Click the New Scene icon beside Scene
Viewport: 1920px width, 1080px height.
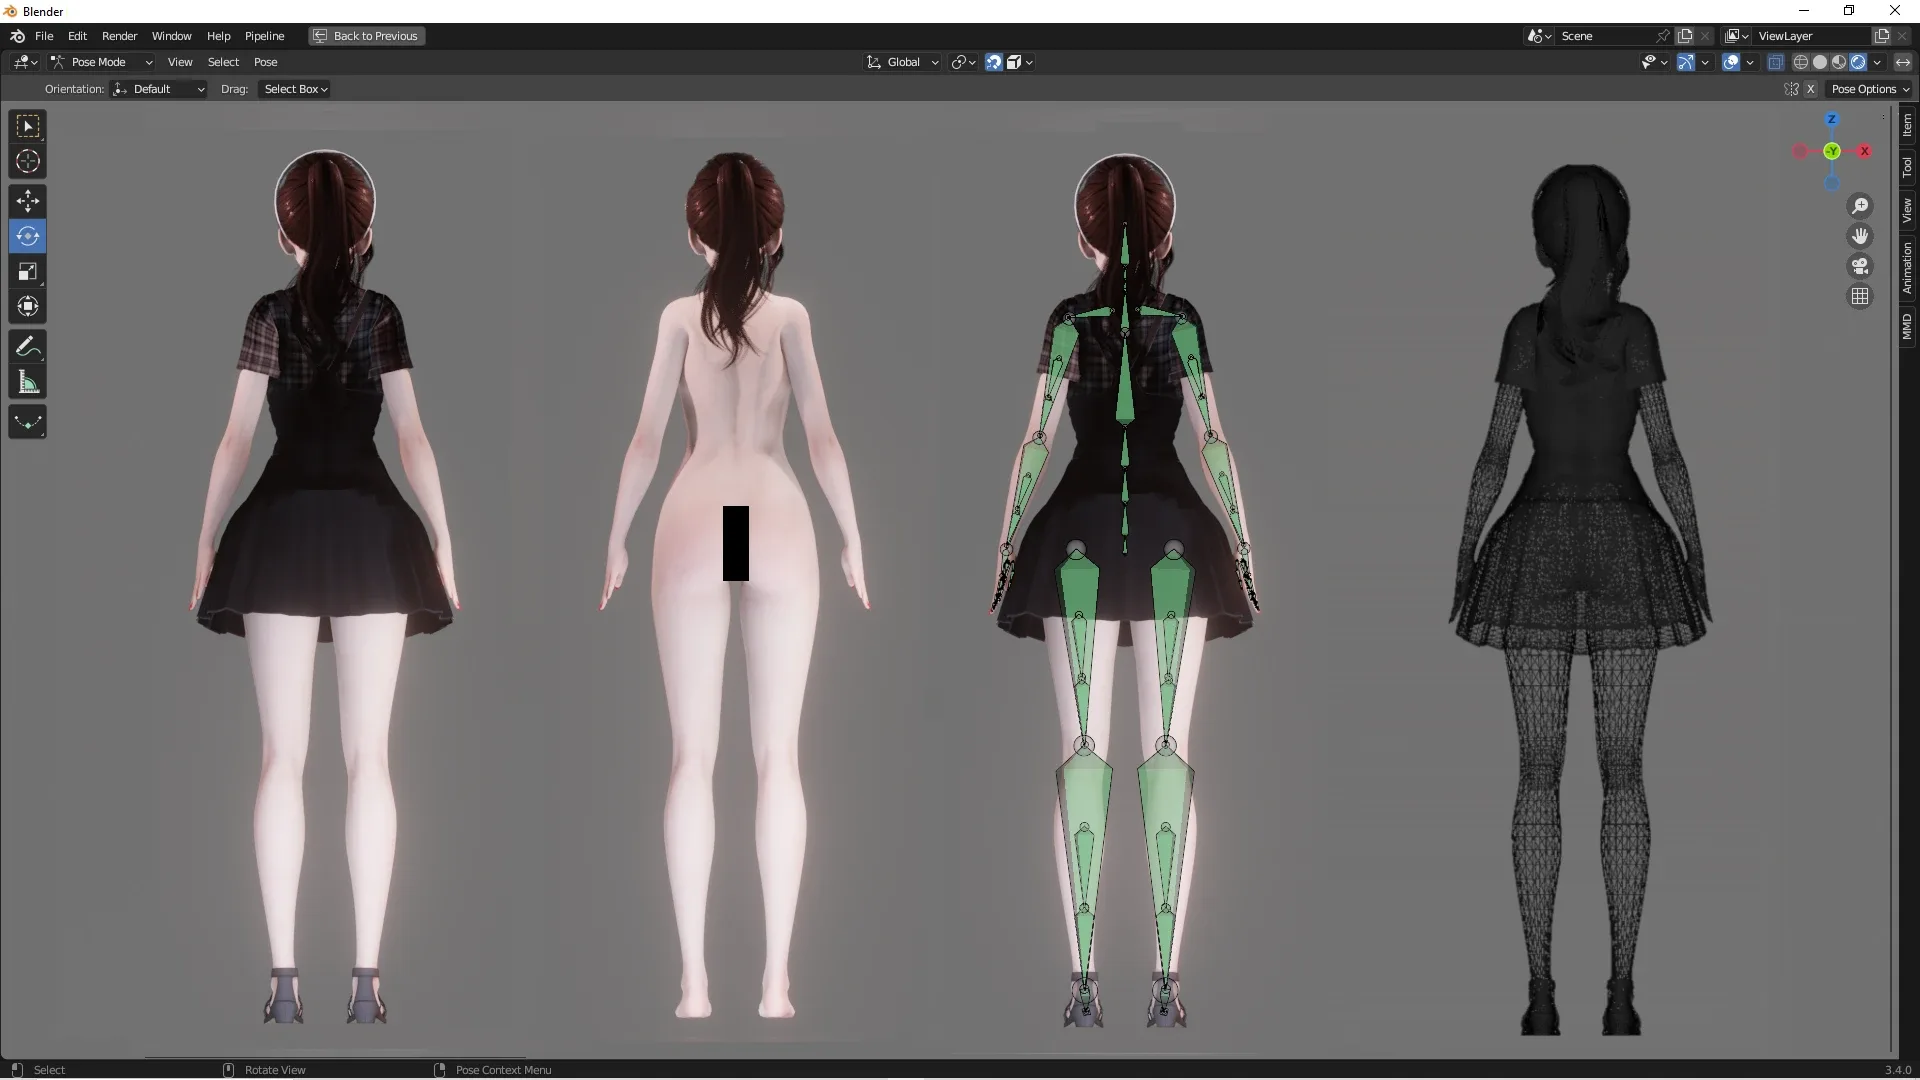tap(1685, 36)
